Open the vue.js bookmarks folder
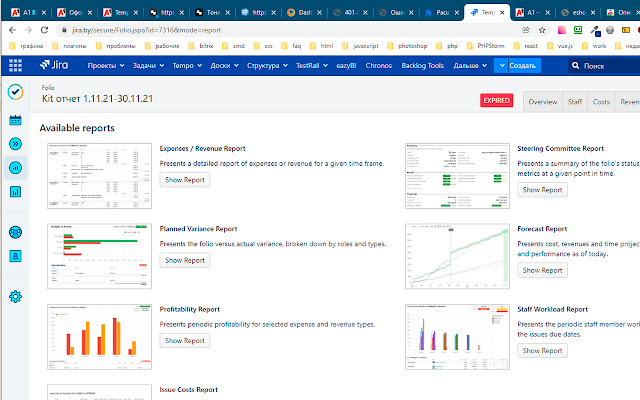 (560, 46)
